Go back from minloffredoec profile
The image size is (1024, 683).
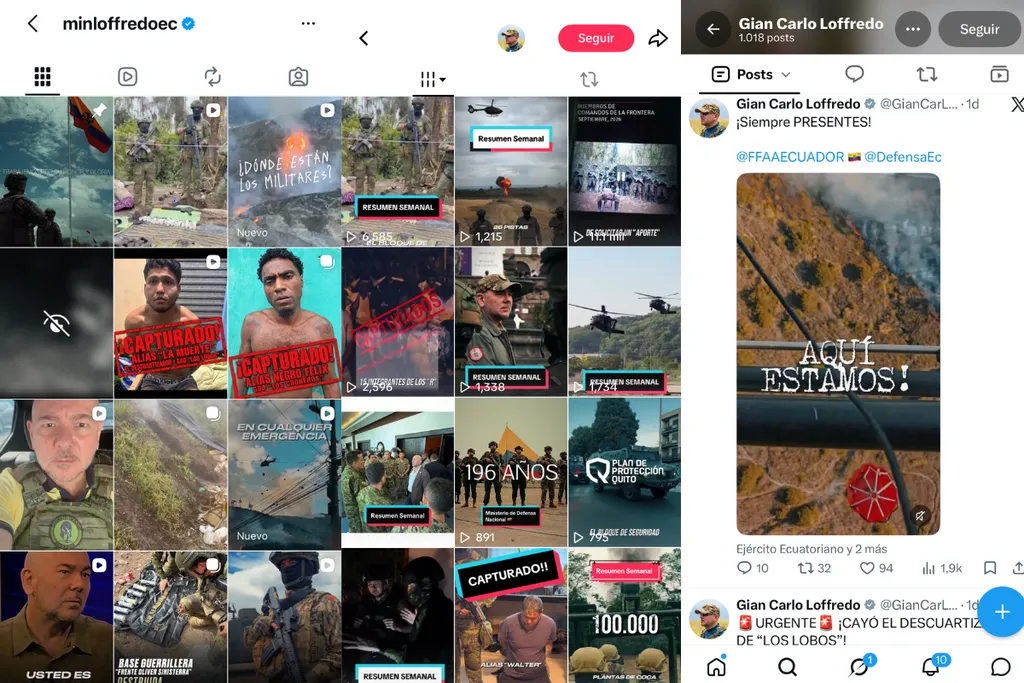(33, 24)
